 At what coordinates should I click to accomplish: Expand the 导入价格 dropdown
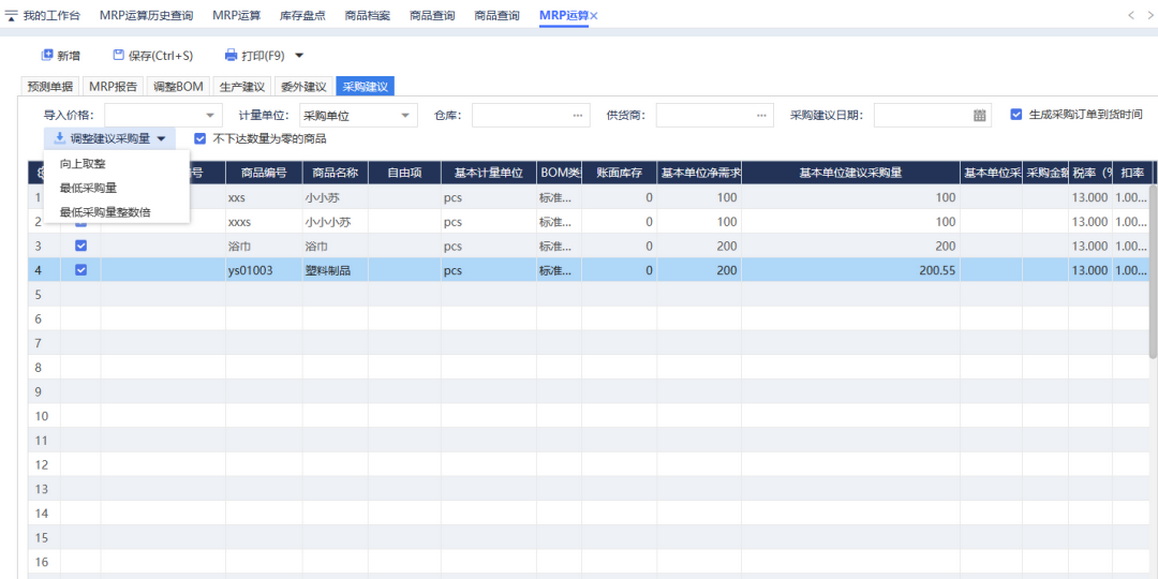[x=210, y=116]
